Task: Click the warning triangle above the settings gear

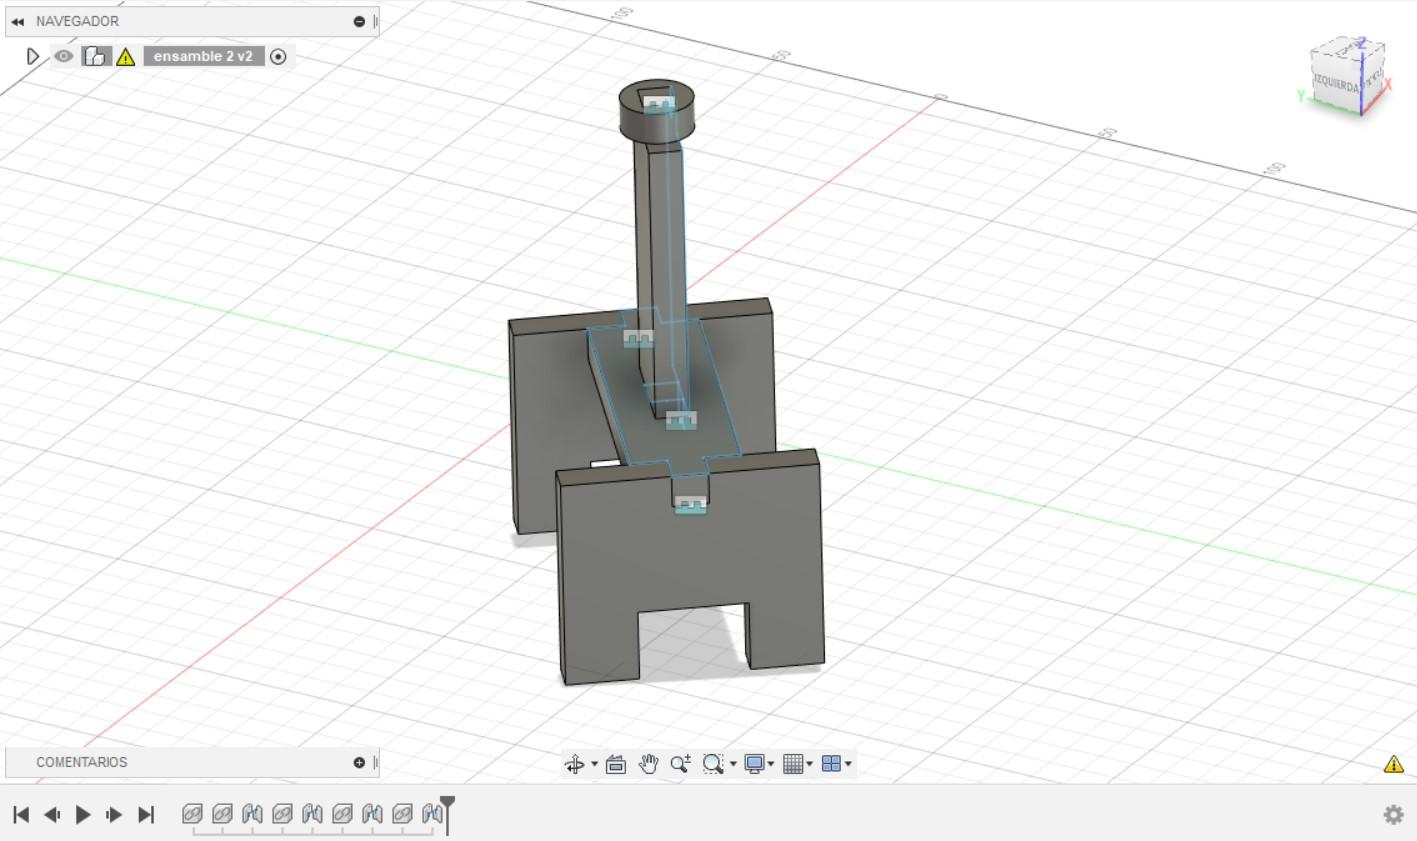Action: point(1393,765)
